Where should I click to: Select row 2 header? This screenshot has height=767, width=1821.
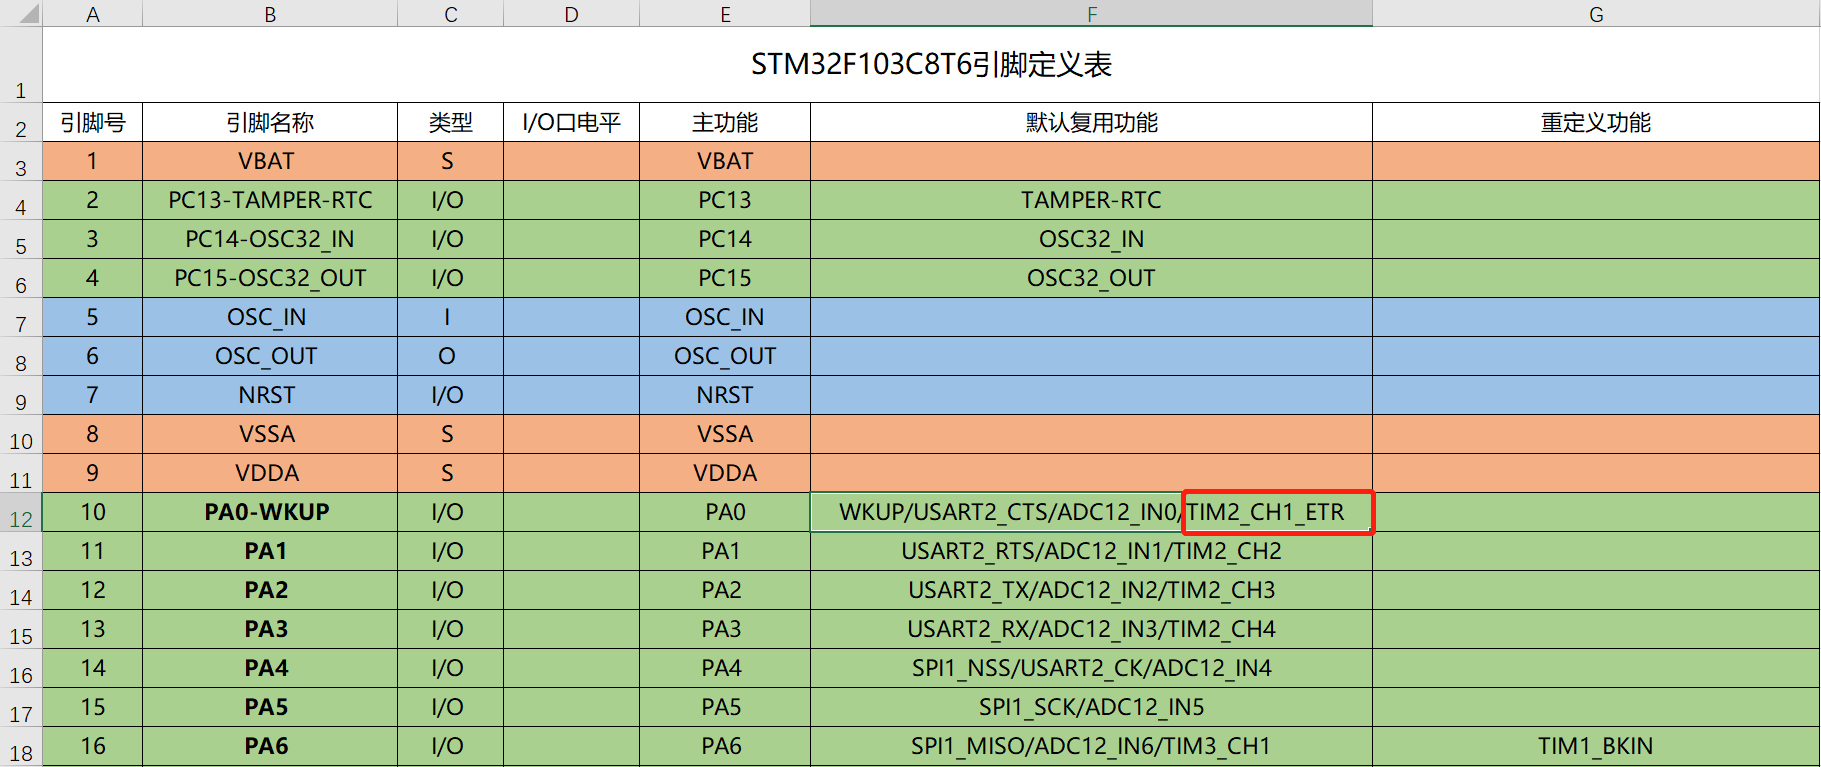21,122
